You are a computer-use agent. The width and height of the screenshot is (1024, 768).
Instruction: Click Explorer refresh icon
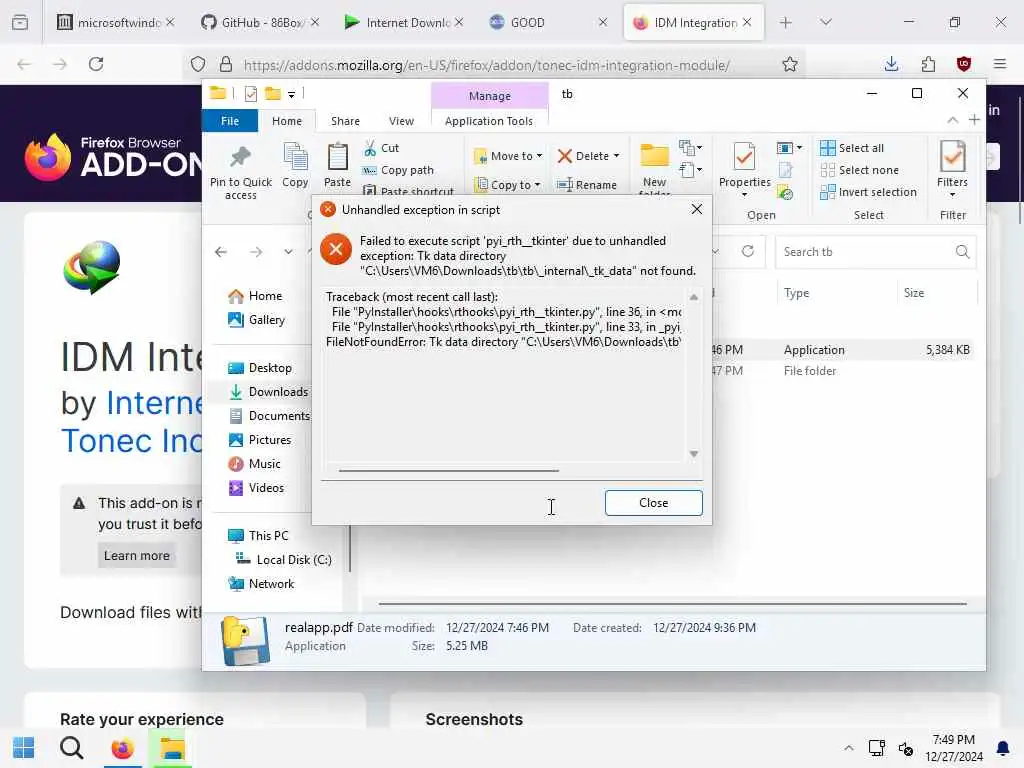point(748,251)
